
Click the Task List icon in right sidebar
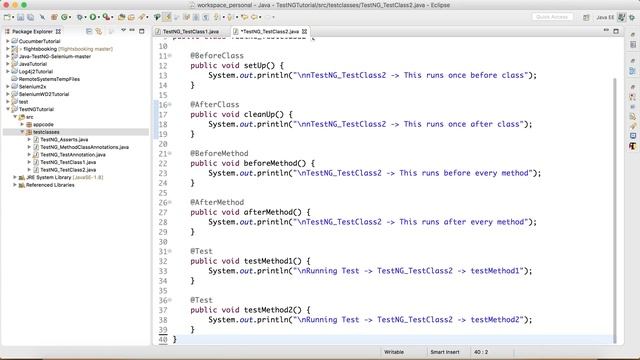coord(632,44)
